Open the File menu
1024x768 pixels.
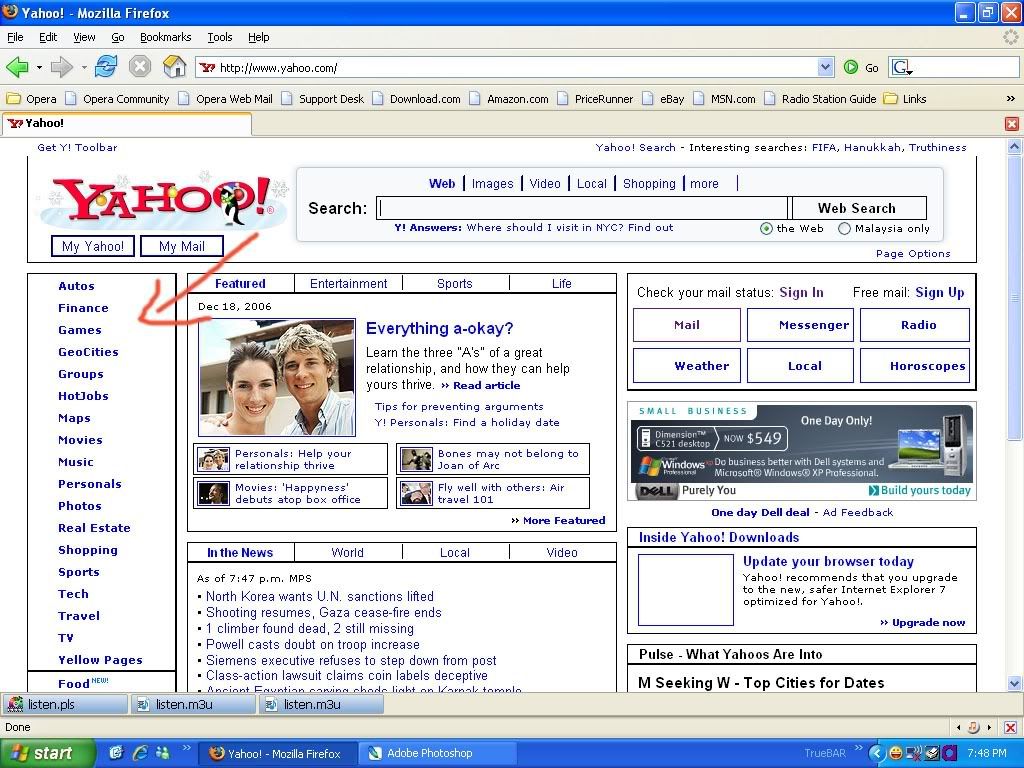click(15, 37)
